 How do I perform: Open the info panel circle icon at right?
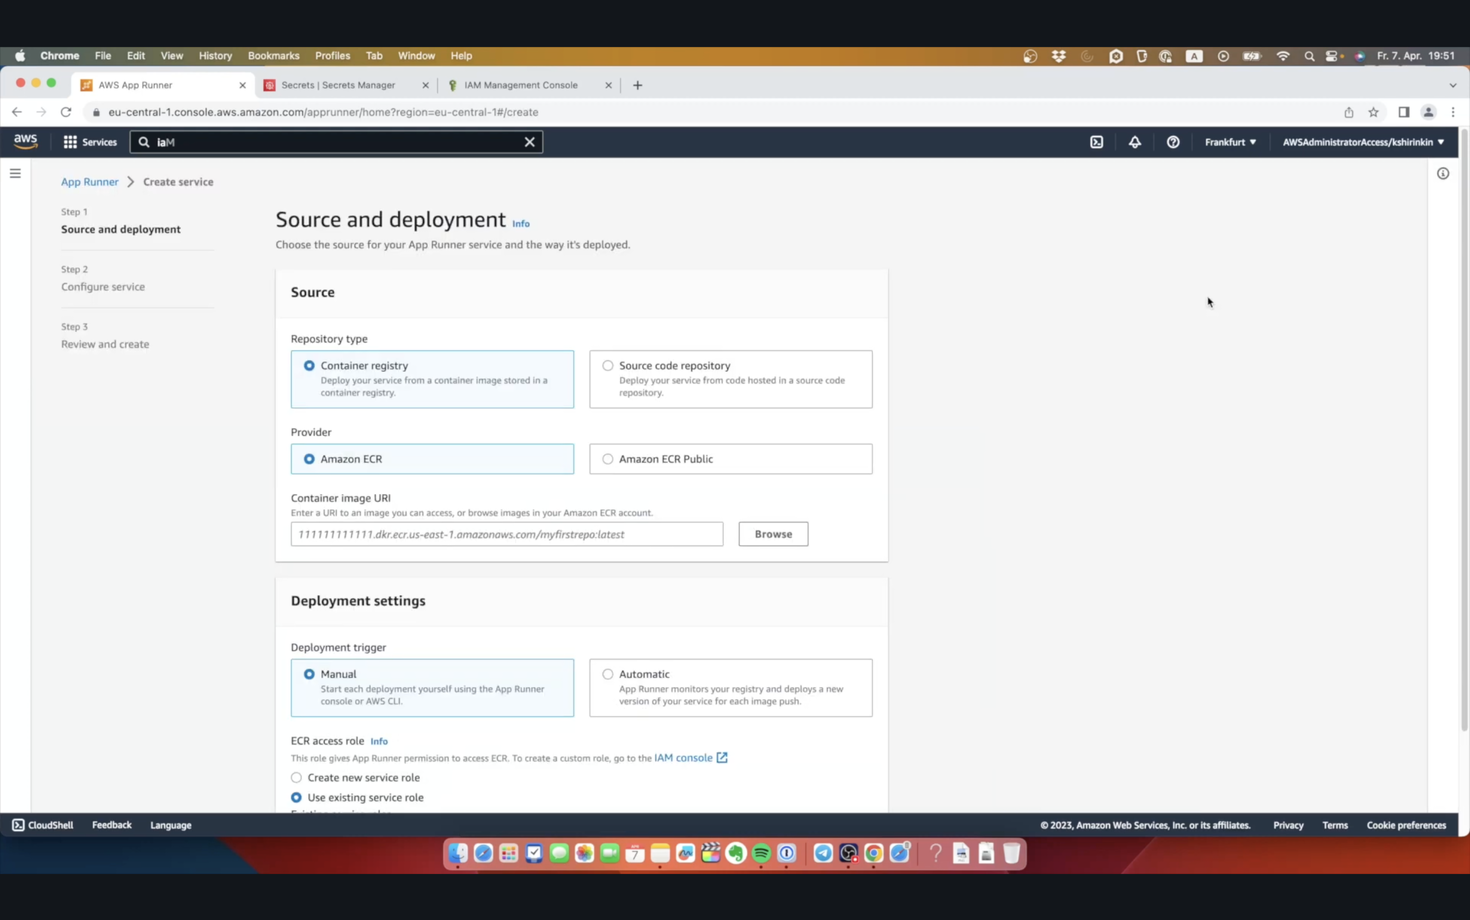click(1443, 173)
